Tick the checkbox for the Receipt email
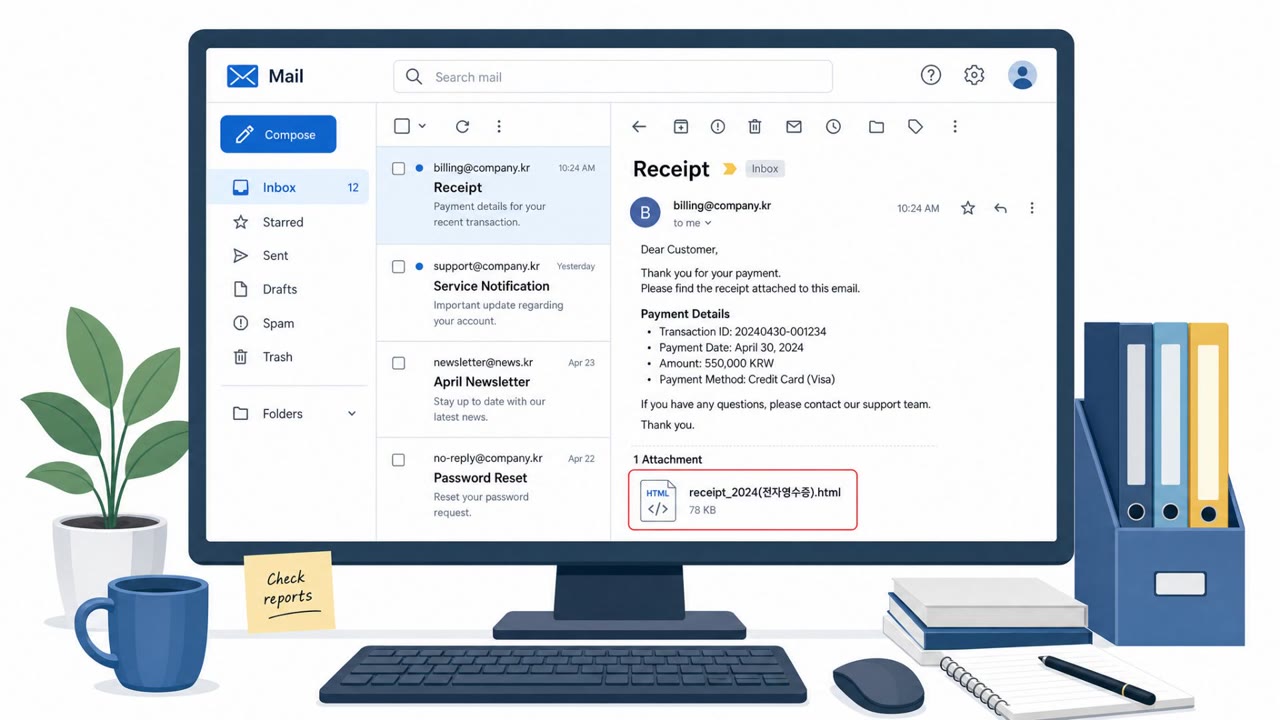Image resolution: width=1280 pixels, height=720 pixels. [398, 169]
